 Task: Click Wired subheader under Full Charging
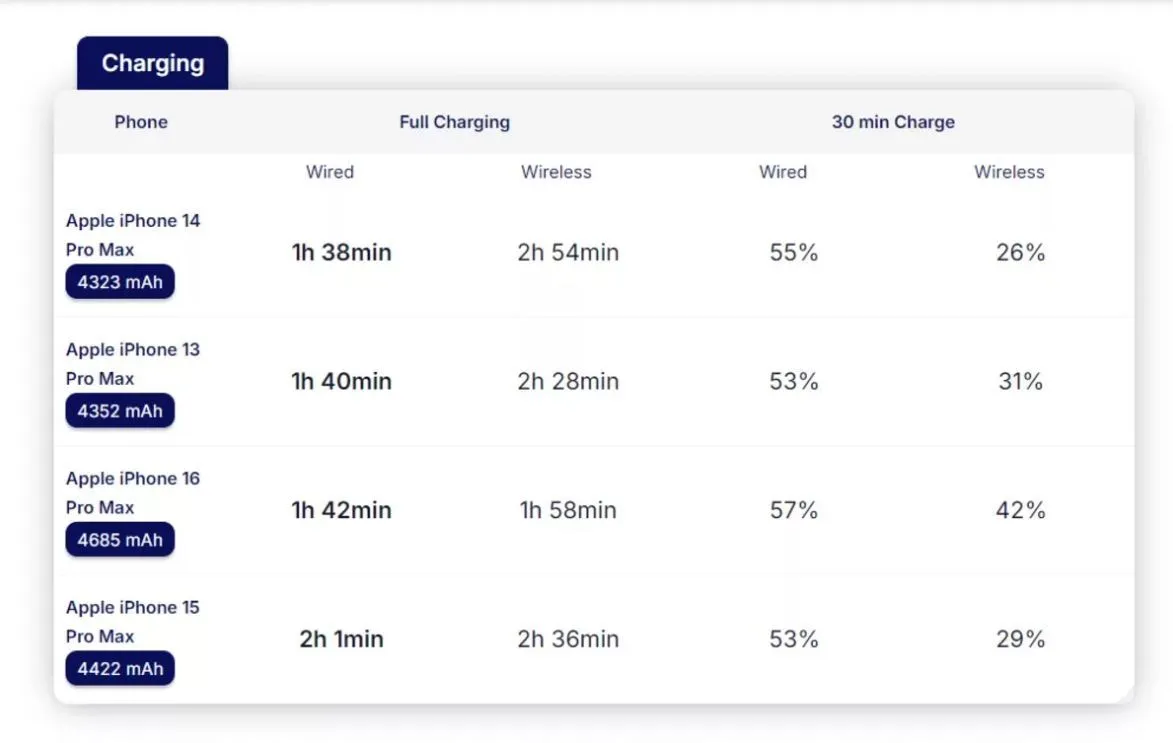[330, 172]
